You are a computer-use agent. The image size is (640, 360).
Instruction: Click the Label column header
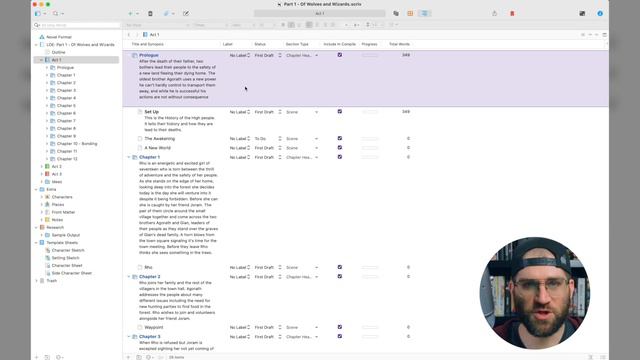(x=228, y=44)
